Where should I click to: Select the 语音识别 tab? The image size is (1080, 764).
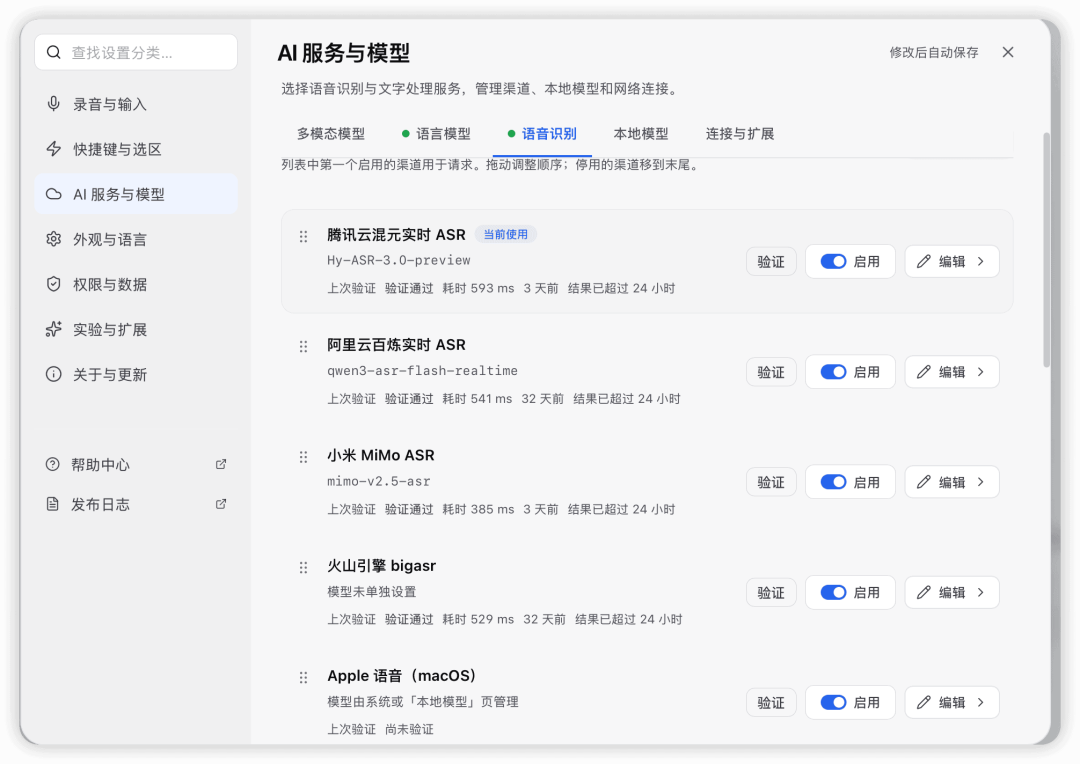(542, 134)
